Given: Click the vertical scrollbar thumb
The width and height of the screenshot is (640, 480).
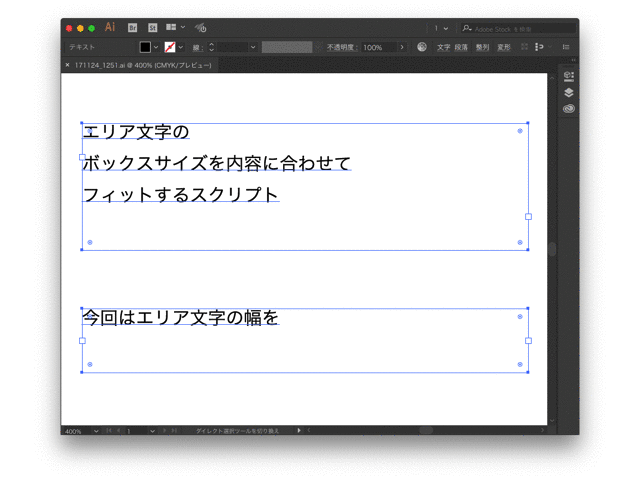Looking at the screenshot, I should tap(552, 249).
